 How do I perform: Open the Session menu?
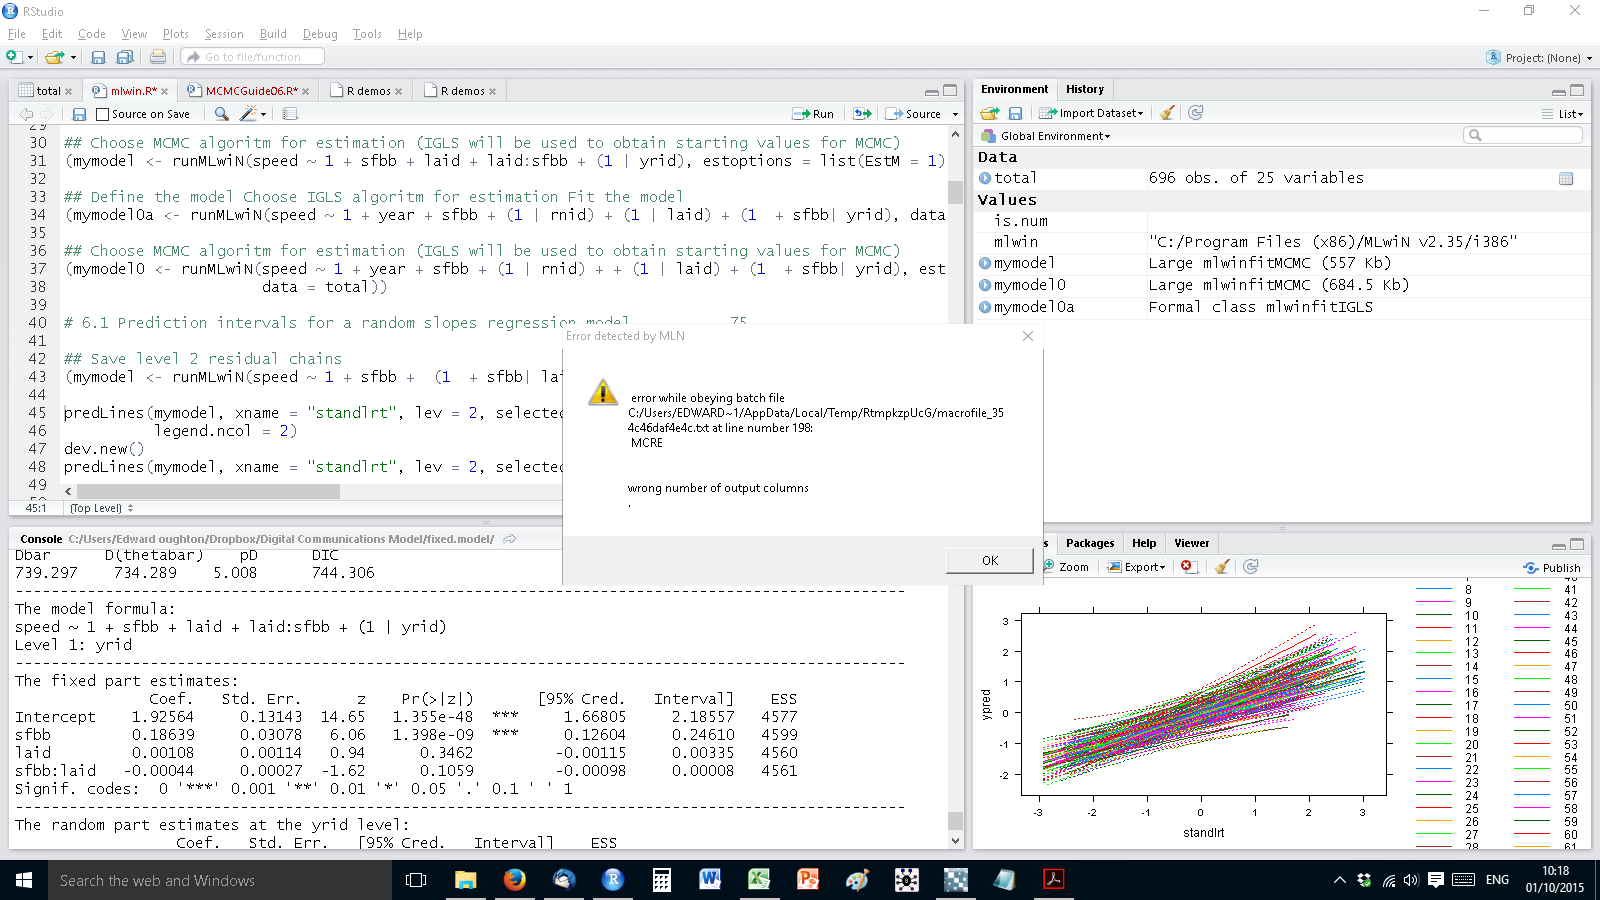[224, 34]
